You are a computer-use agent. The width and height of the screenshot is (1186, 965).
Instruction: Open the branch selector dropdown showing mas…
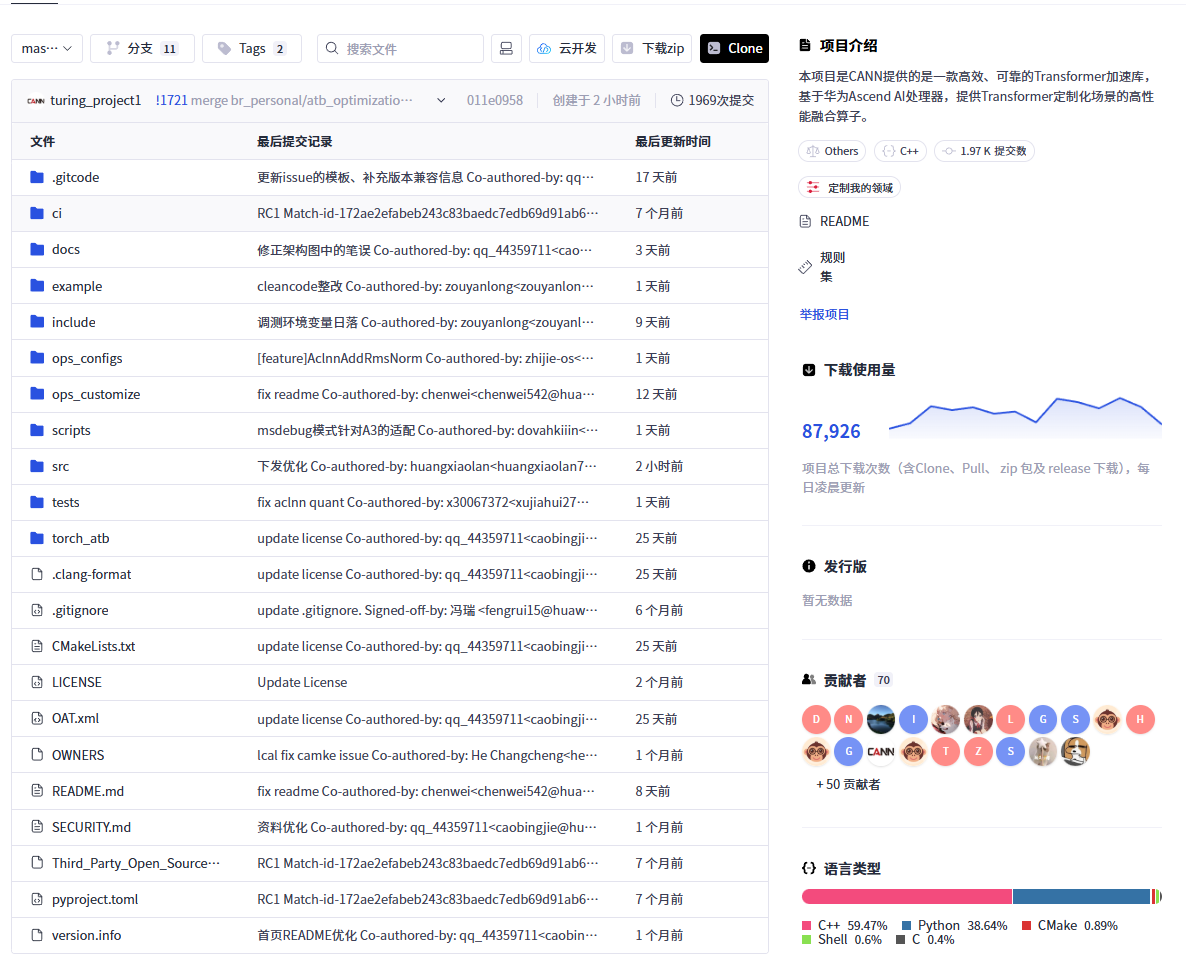[x=47, y=48]
